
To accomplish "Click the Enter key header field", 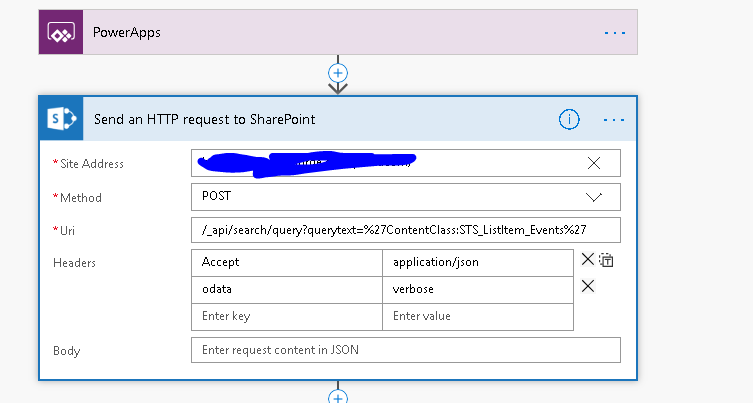I will tap(287, 317).
